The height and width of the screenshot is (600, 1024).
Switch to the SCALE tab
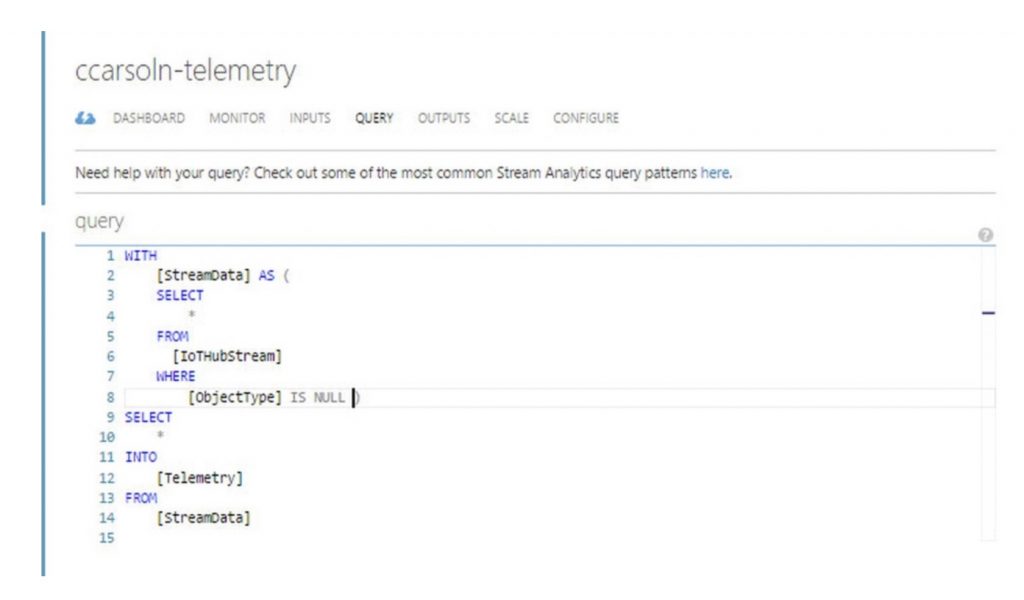pos(511,118)
